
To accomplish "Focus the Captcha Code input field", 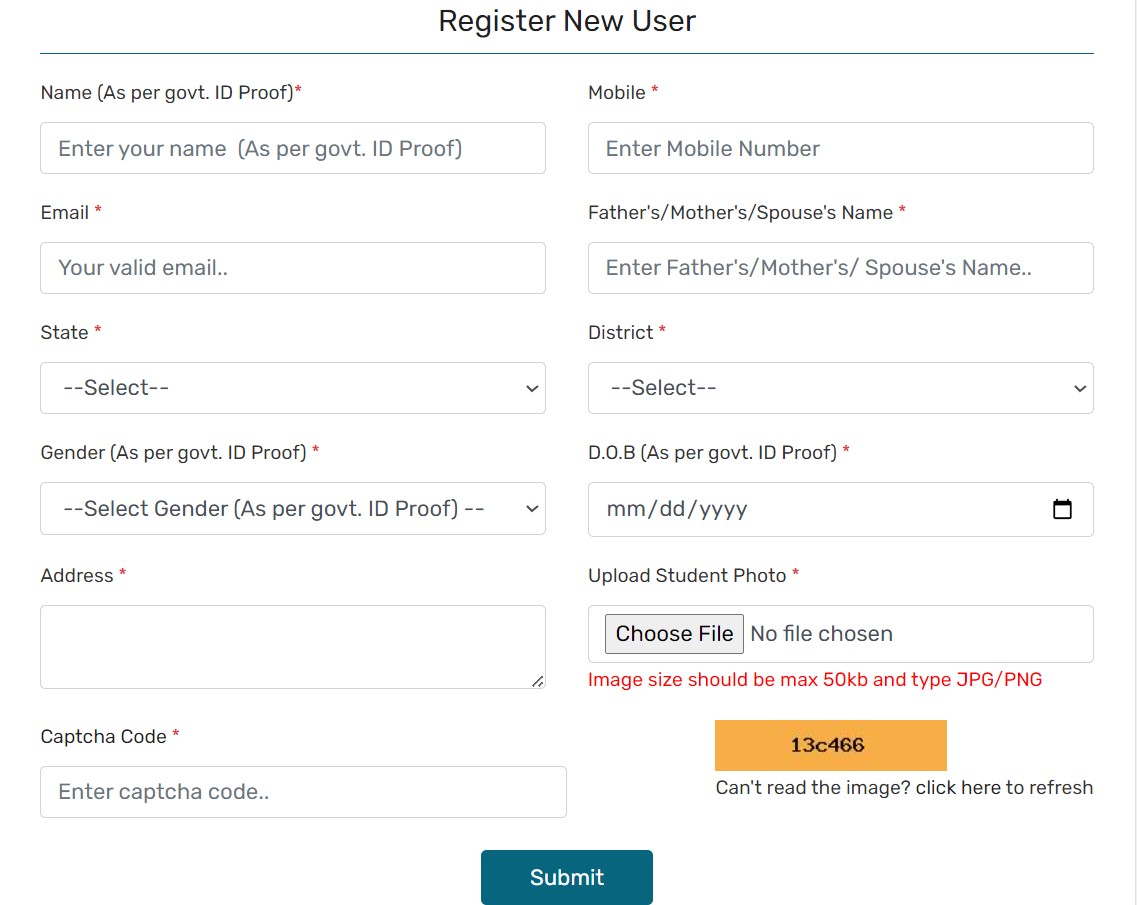I will 303,792.
